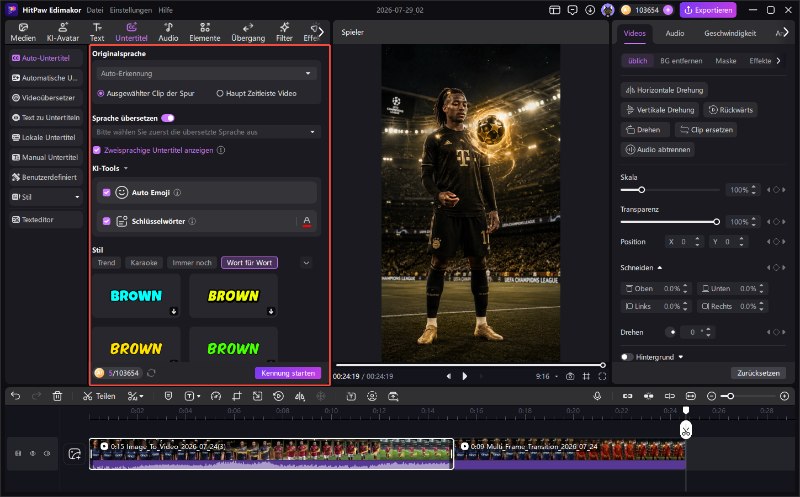Click the layout switch icon in the title bar
The image size is (800, 497).
click(555, 10)
